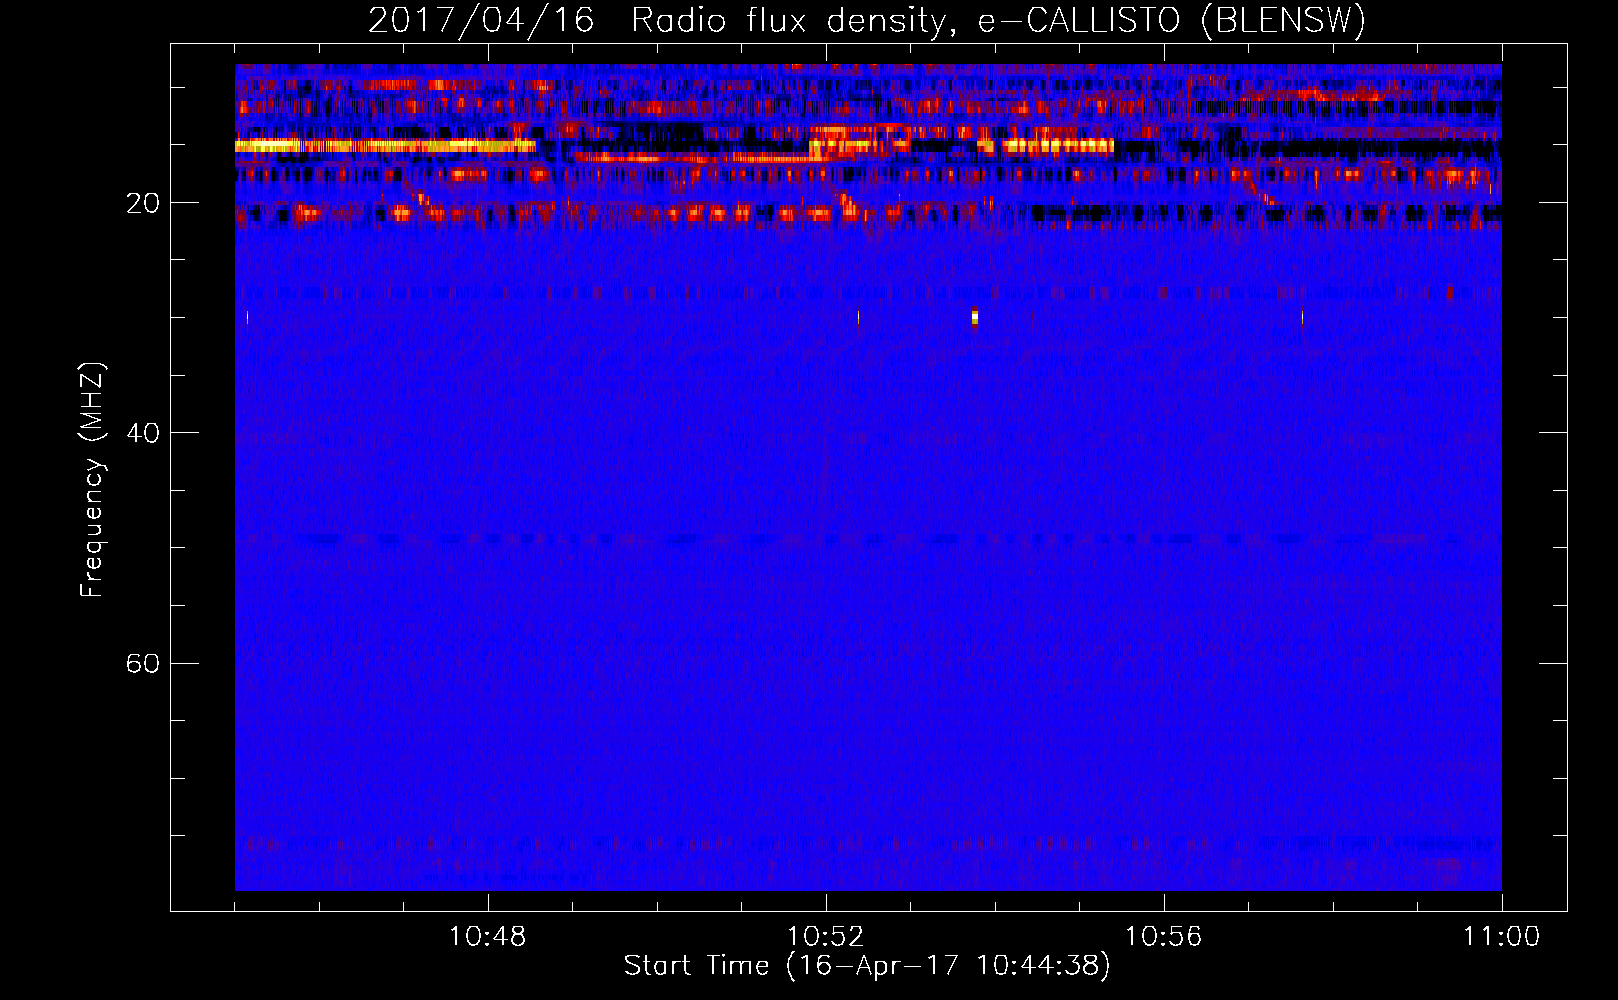Click the 'Start Time (16-Apr-17 10:44:38)' label
The width and height of the screenshot is (1618, 1000).
867,966
